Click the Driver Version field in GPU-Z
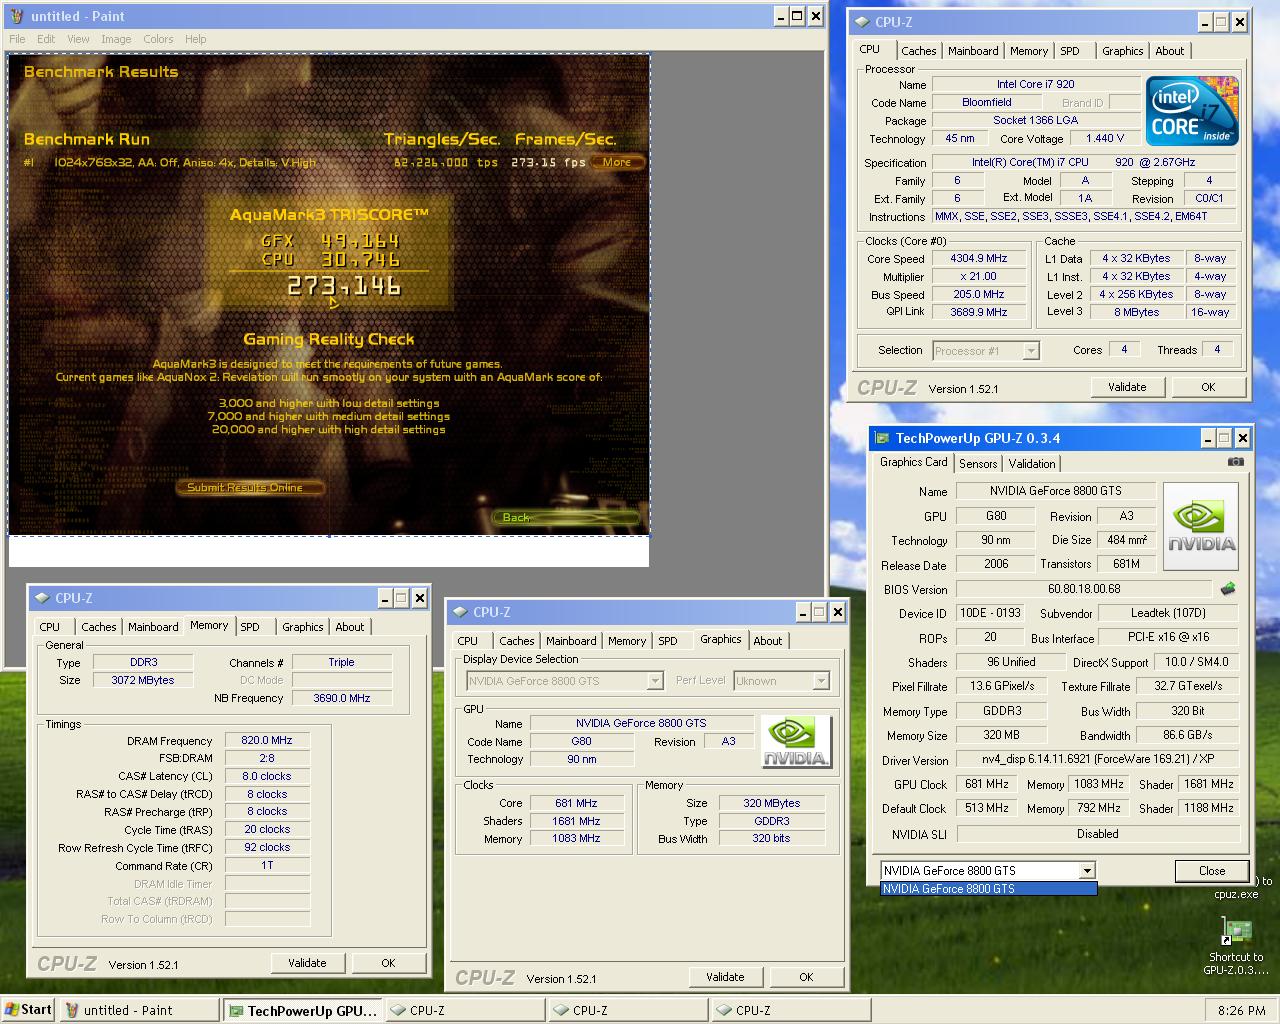The height and width of the screenshot is (1024, 1280). [x=1098, y=760]
